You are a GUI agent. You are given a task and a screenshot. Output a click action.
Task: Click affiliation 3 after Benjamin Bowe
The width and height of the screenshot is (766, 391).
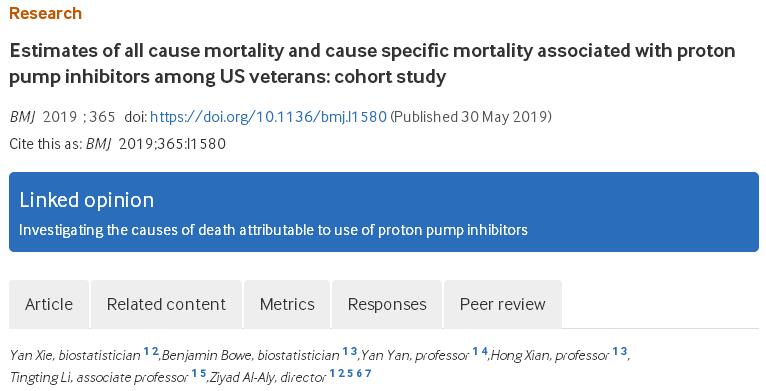pyautogui.click(x=354, y=351)
